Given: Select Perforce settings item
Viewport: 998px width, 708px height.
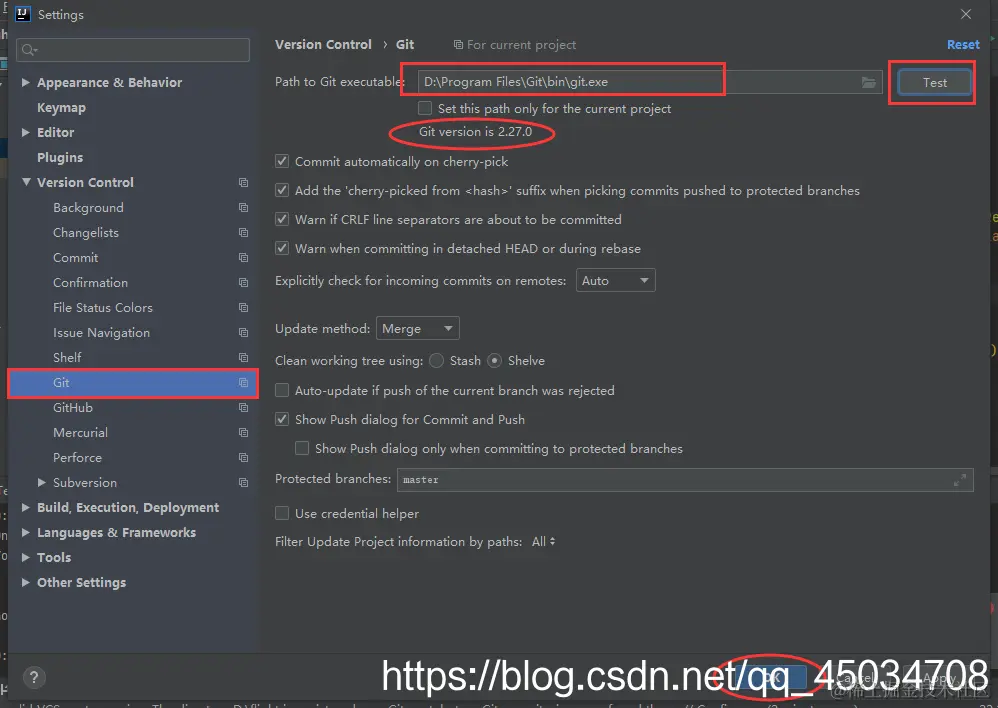Looking at the screenshot, I should [x=77, y=458].
